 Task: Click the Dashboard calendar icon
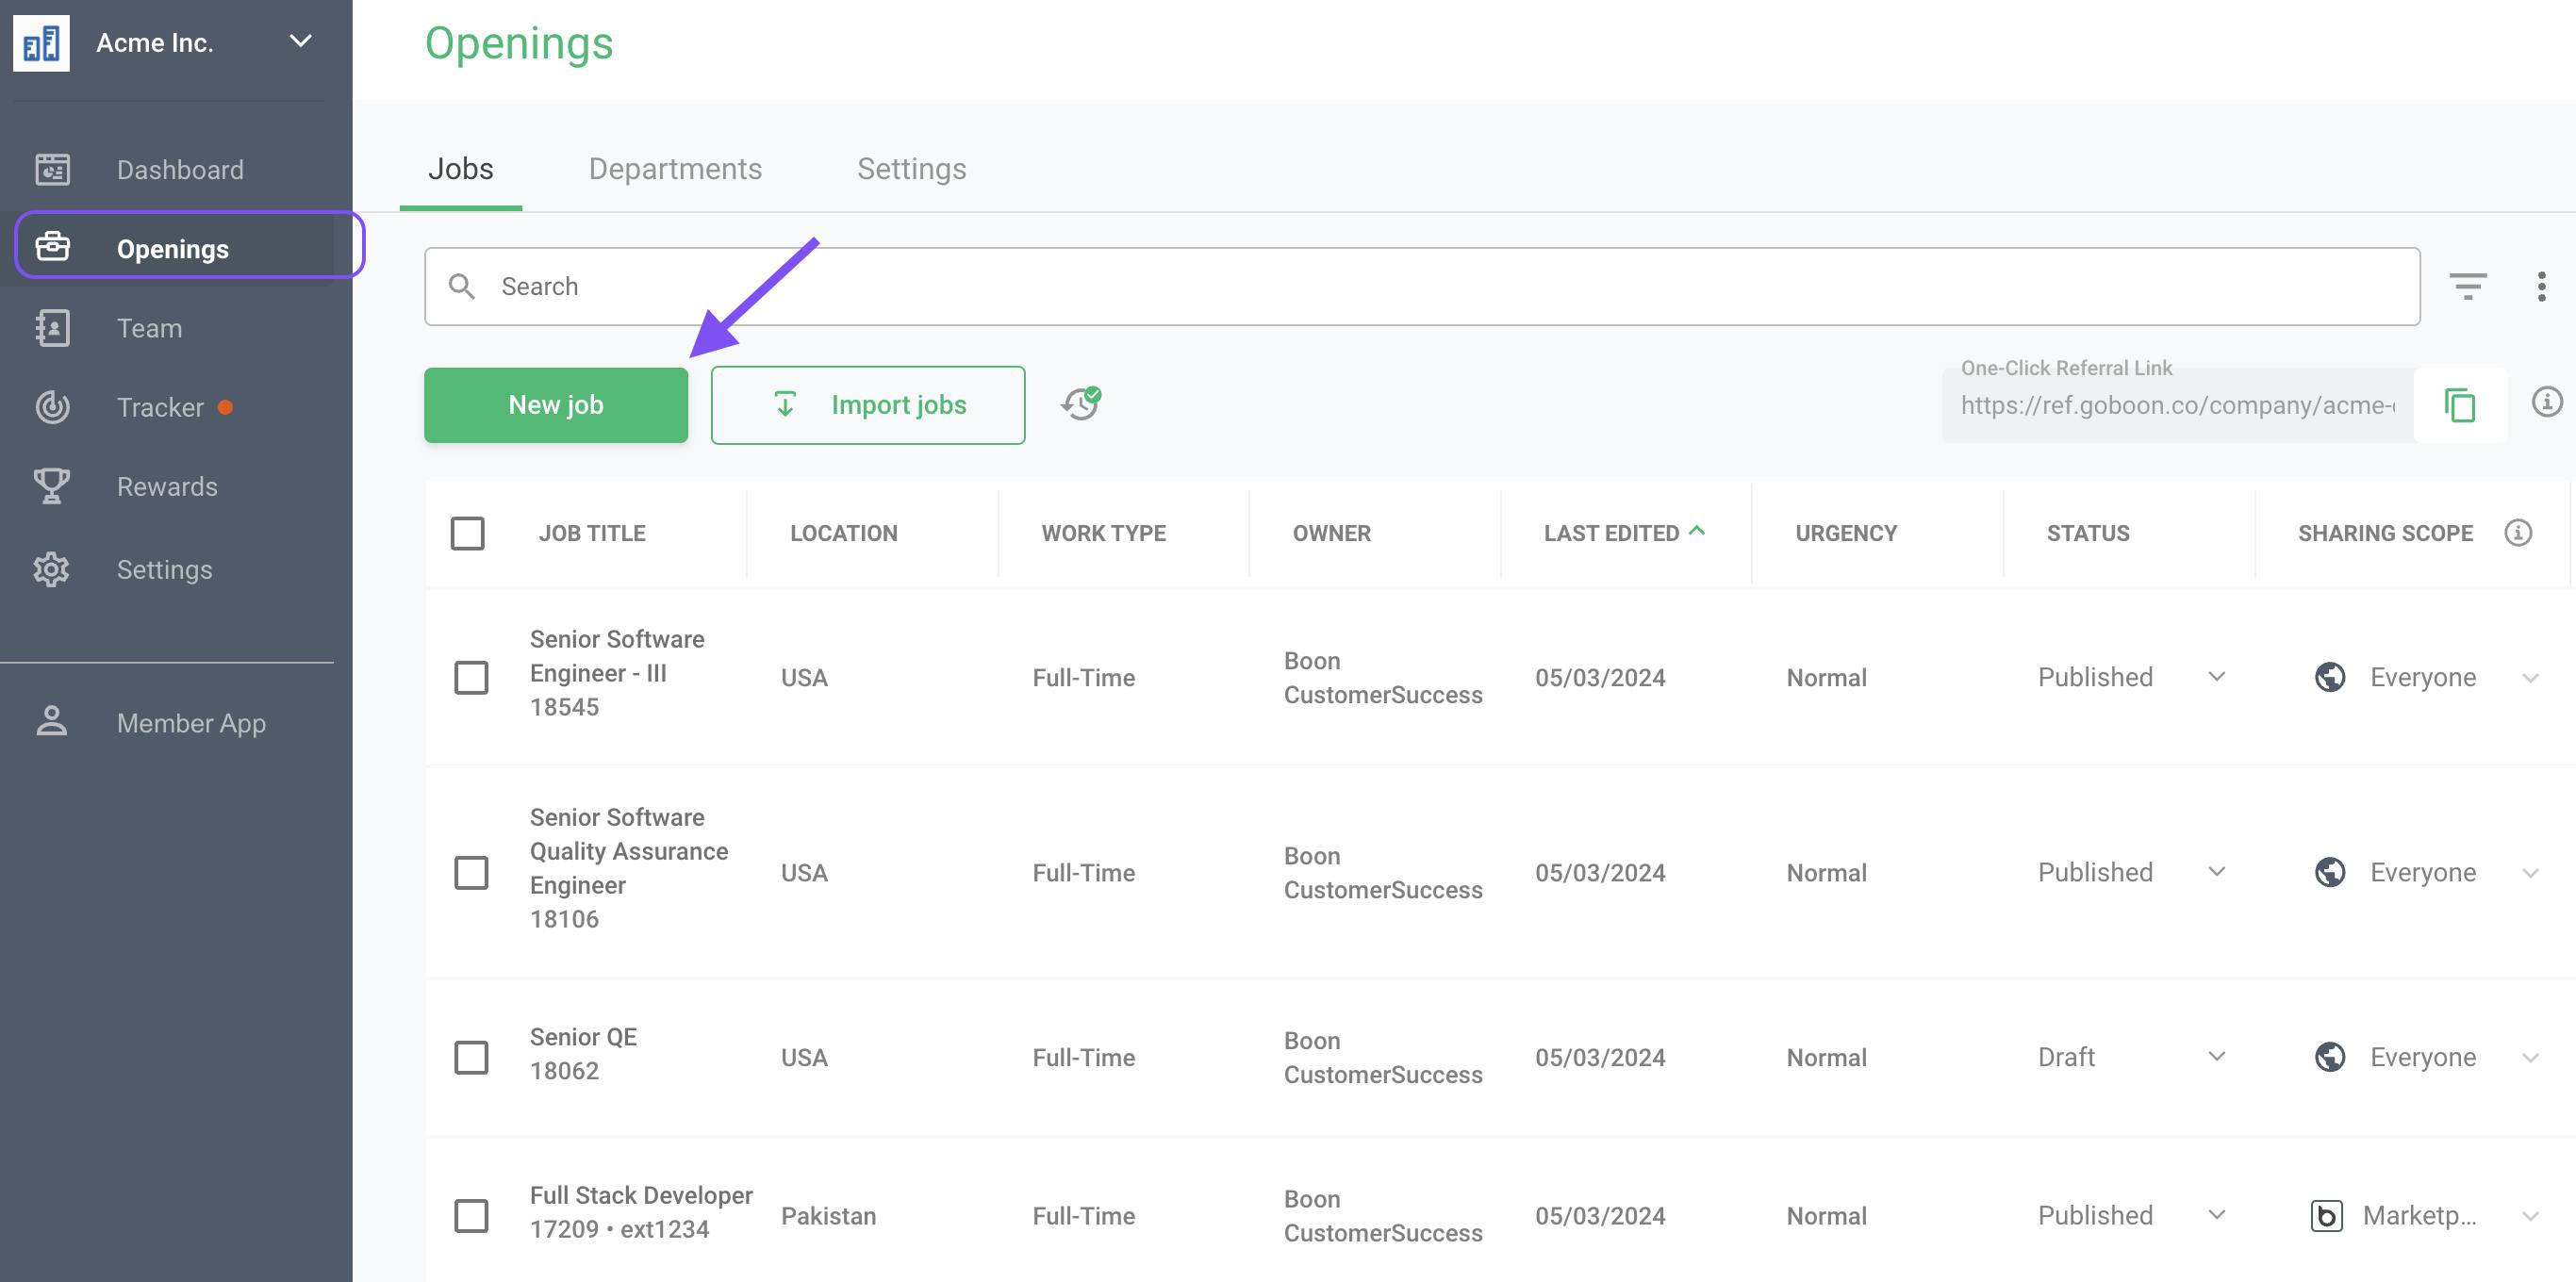coord(52,169)
